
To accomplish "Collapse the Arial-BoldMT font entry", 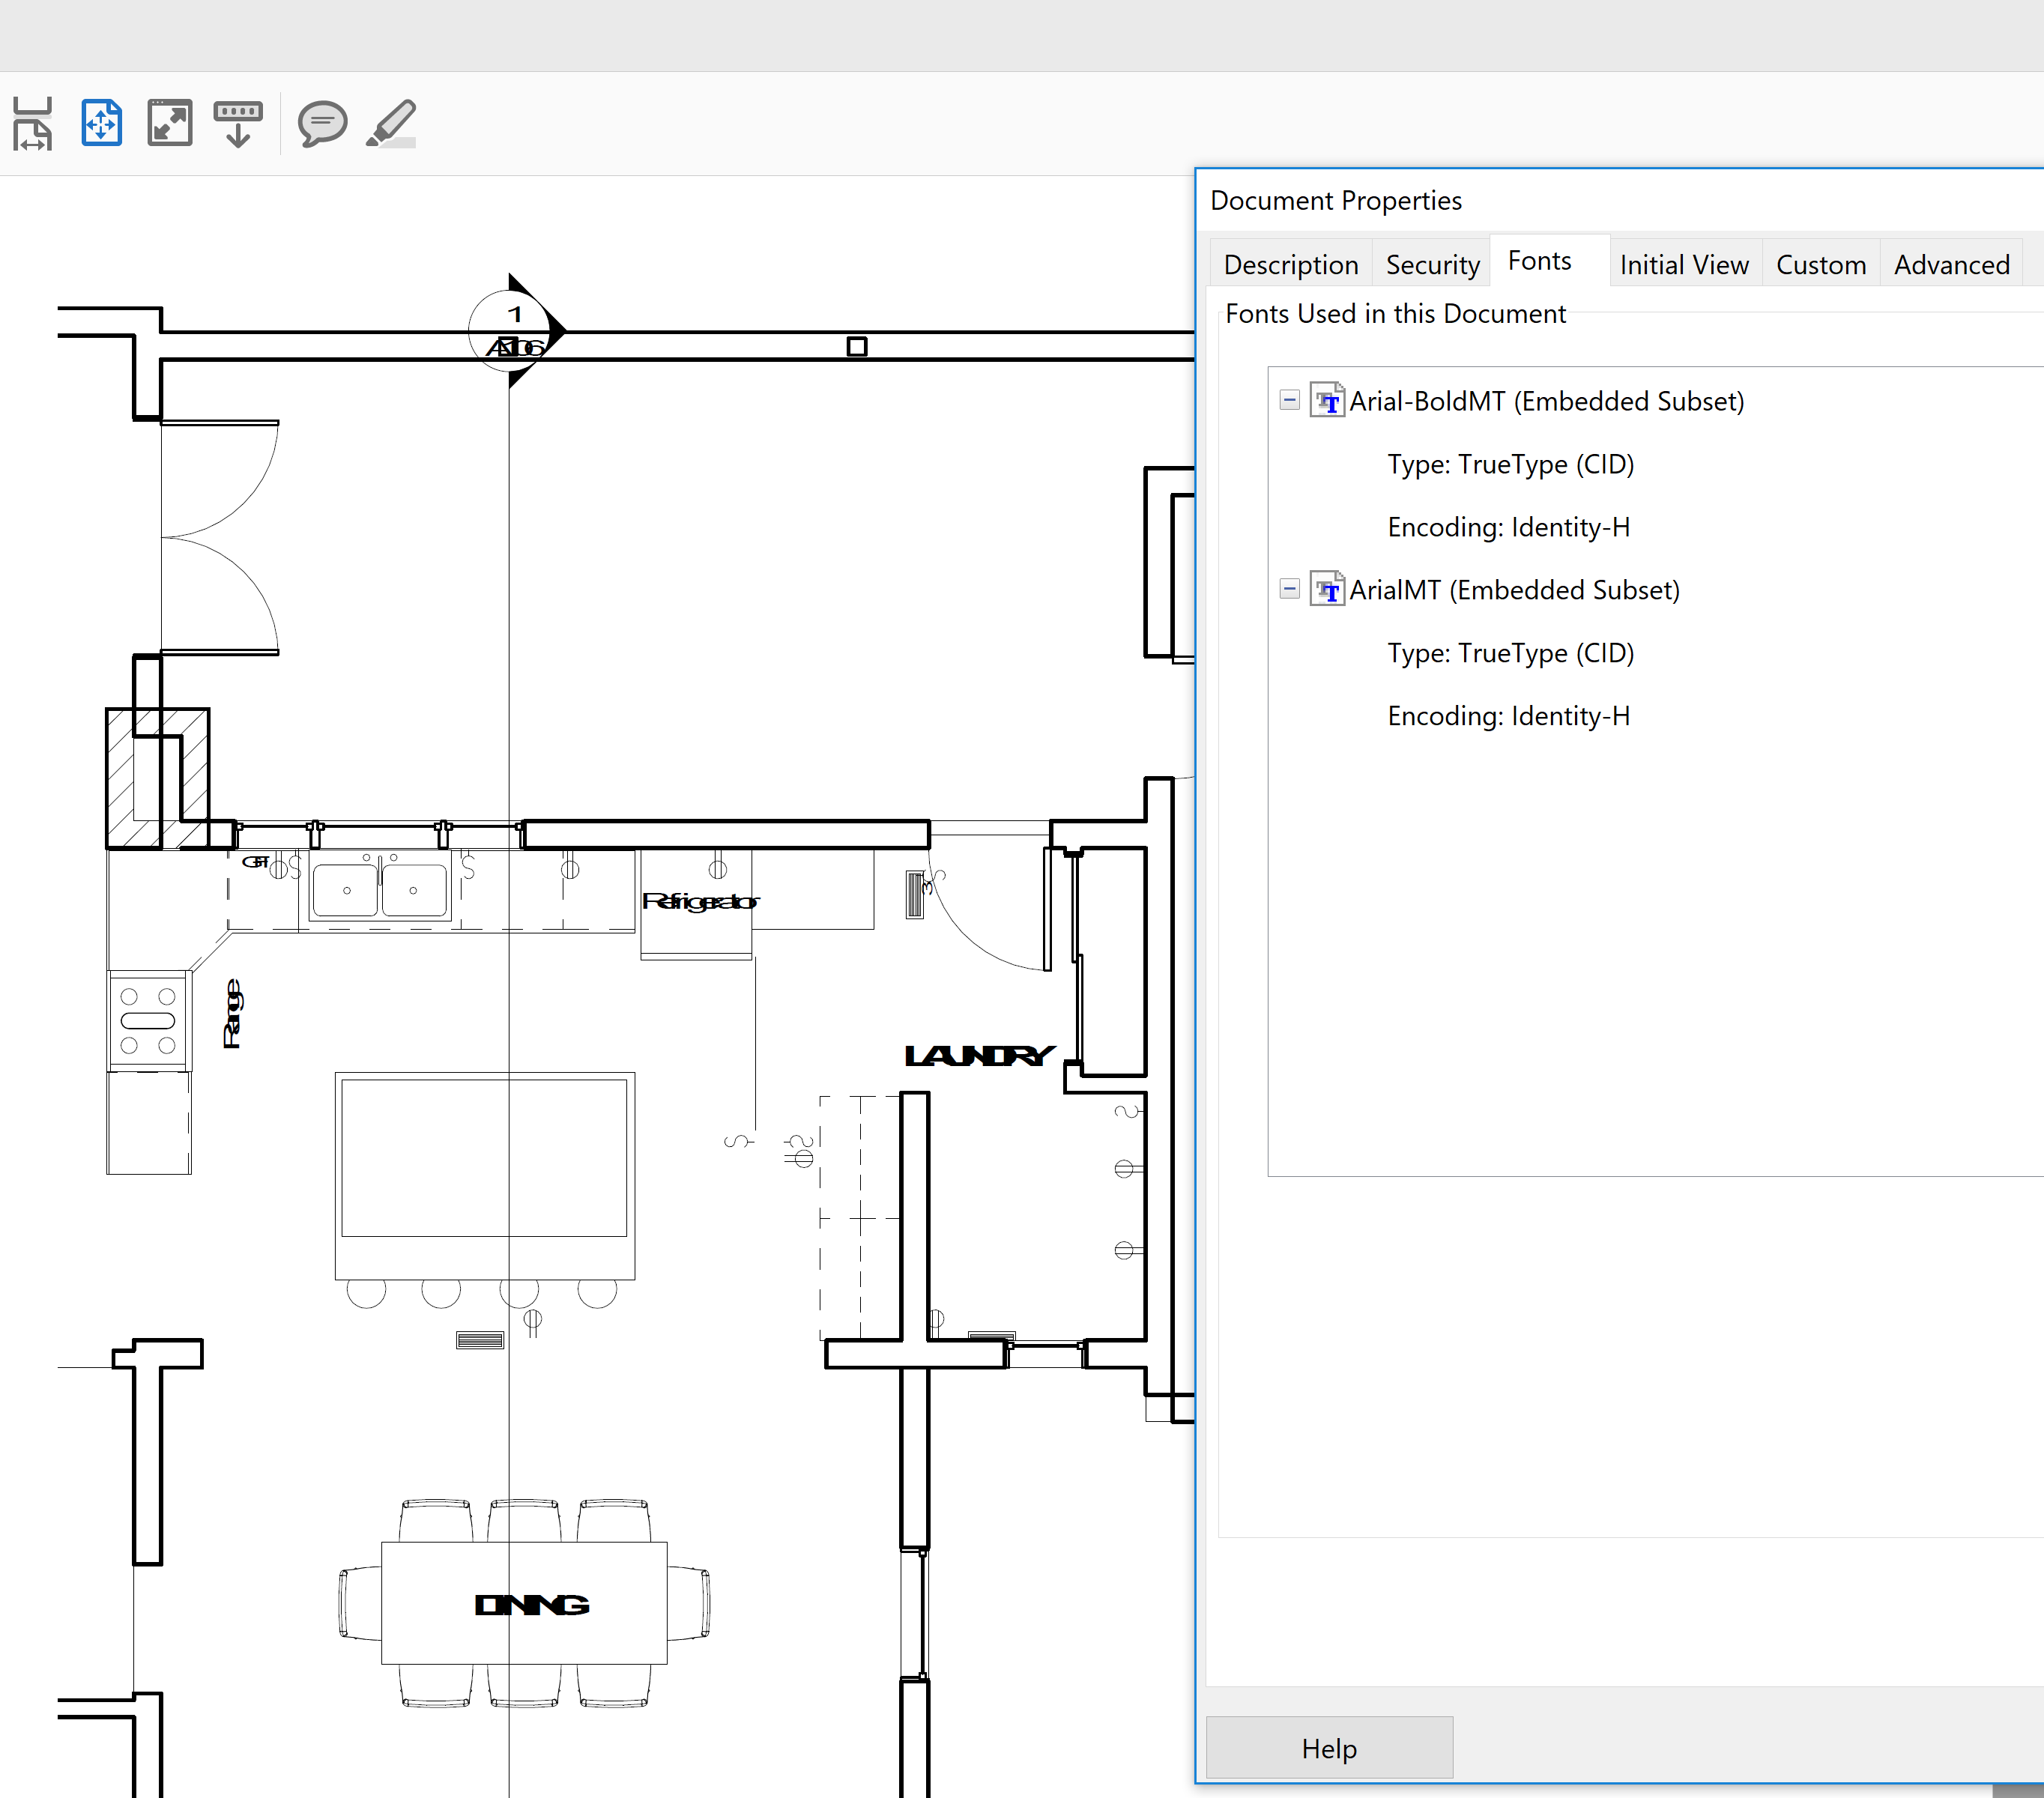I will click(1289, 400).
